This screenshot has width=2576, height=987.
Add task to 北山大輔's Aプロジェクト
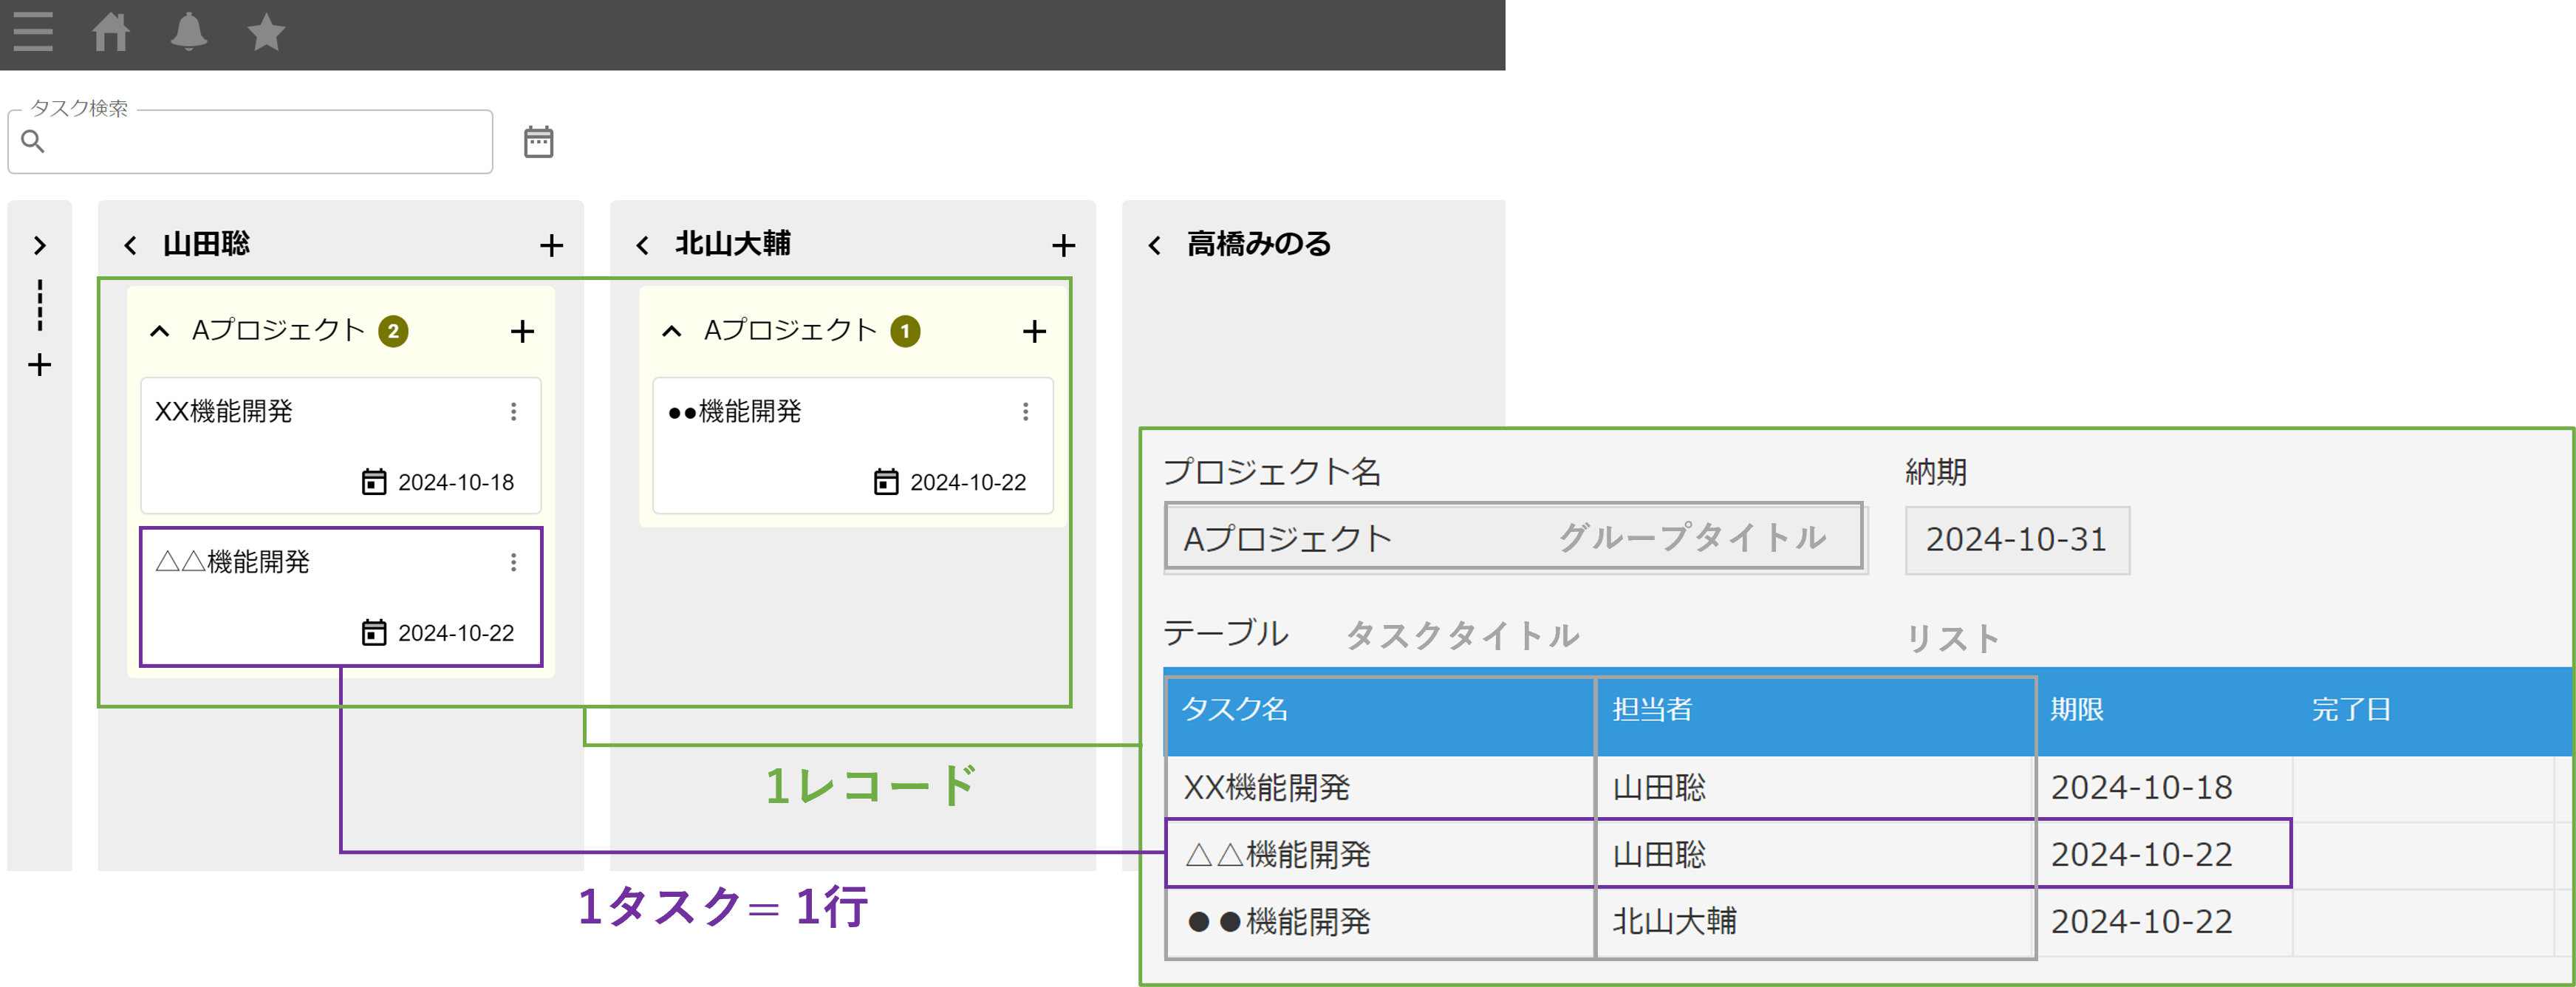(x=1035, y=331)
